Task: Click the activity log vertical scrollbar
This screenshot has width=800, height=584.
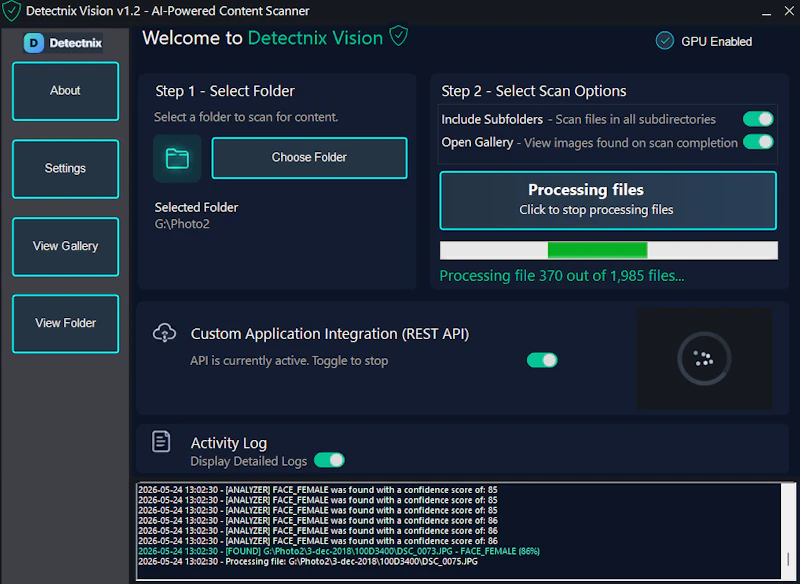Action: (789, 530)
